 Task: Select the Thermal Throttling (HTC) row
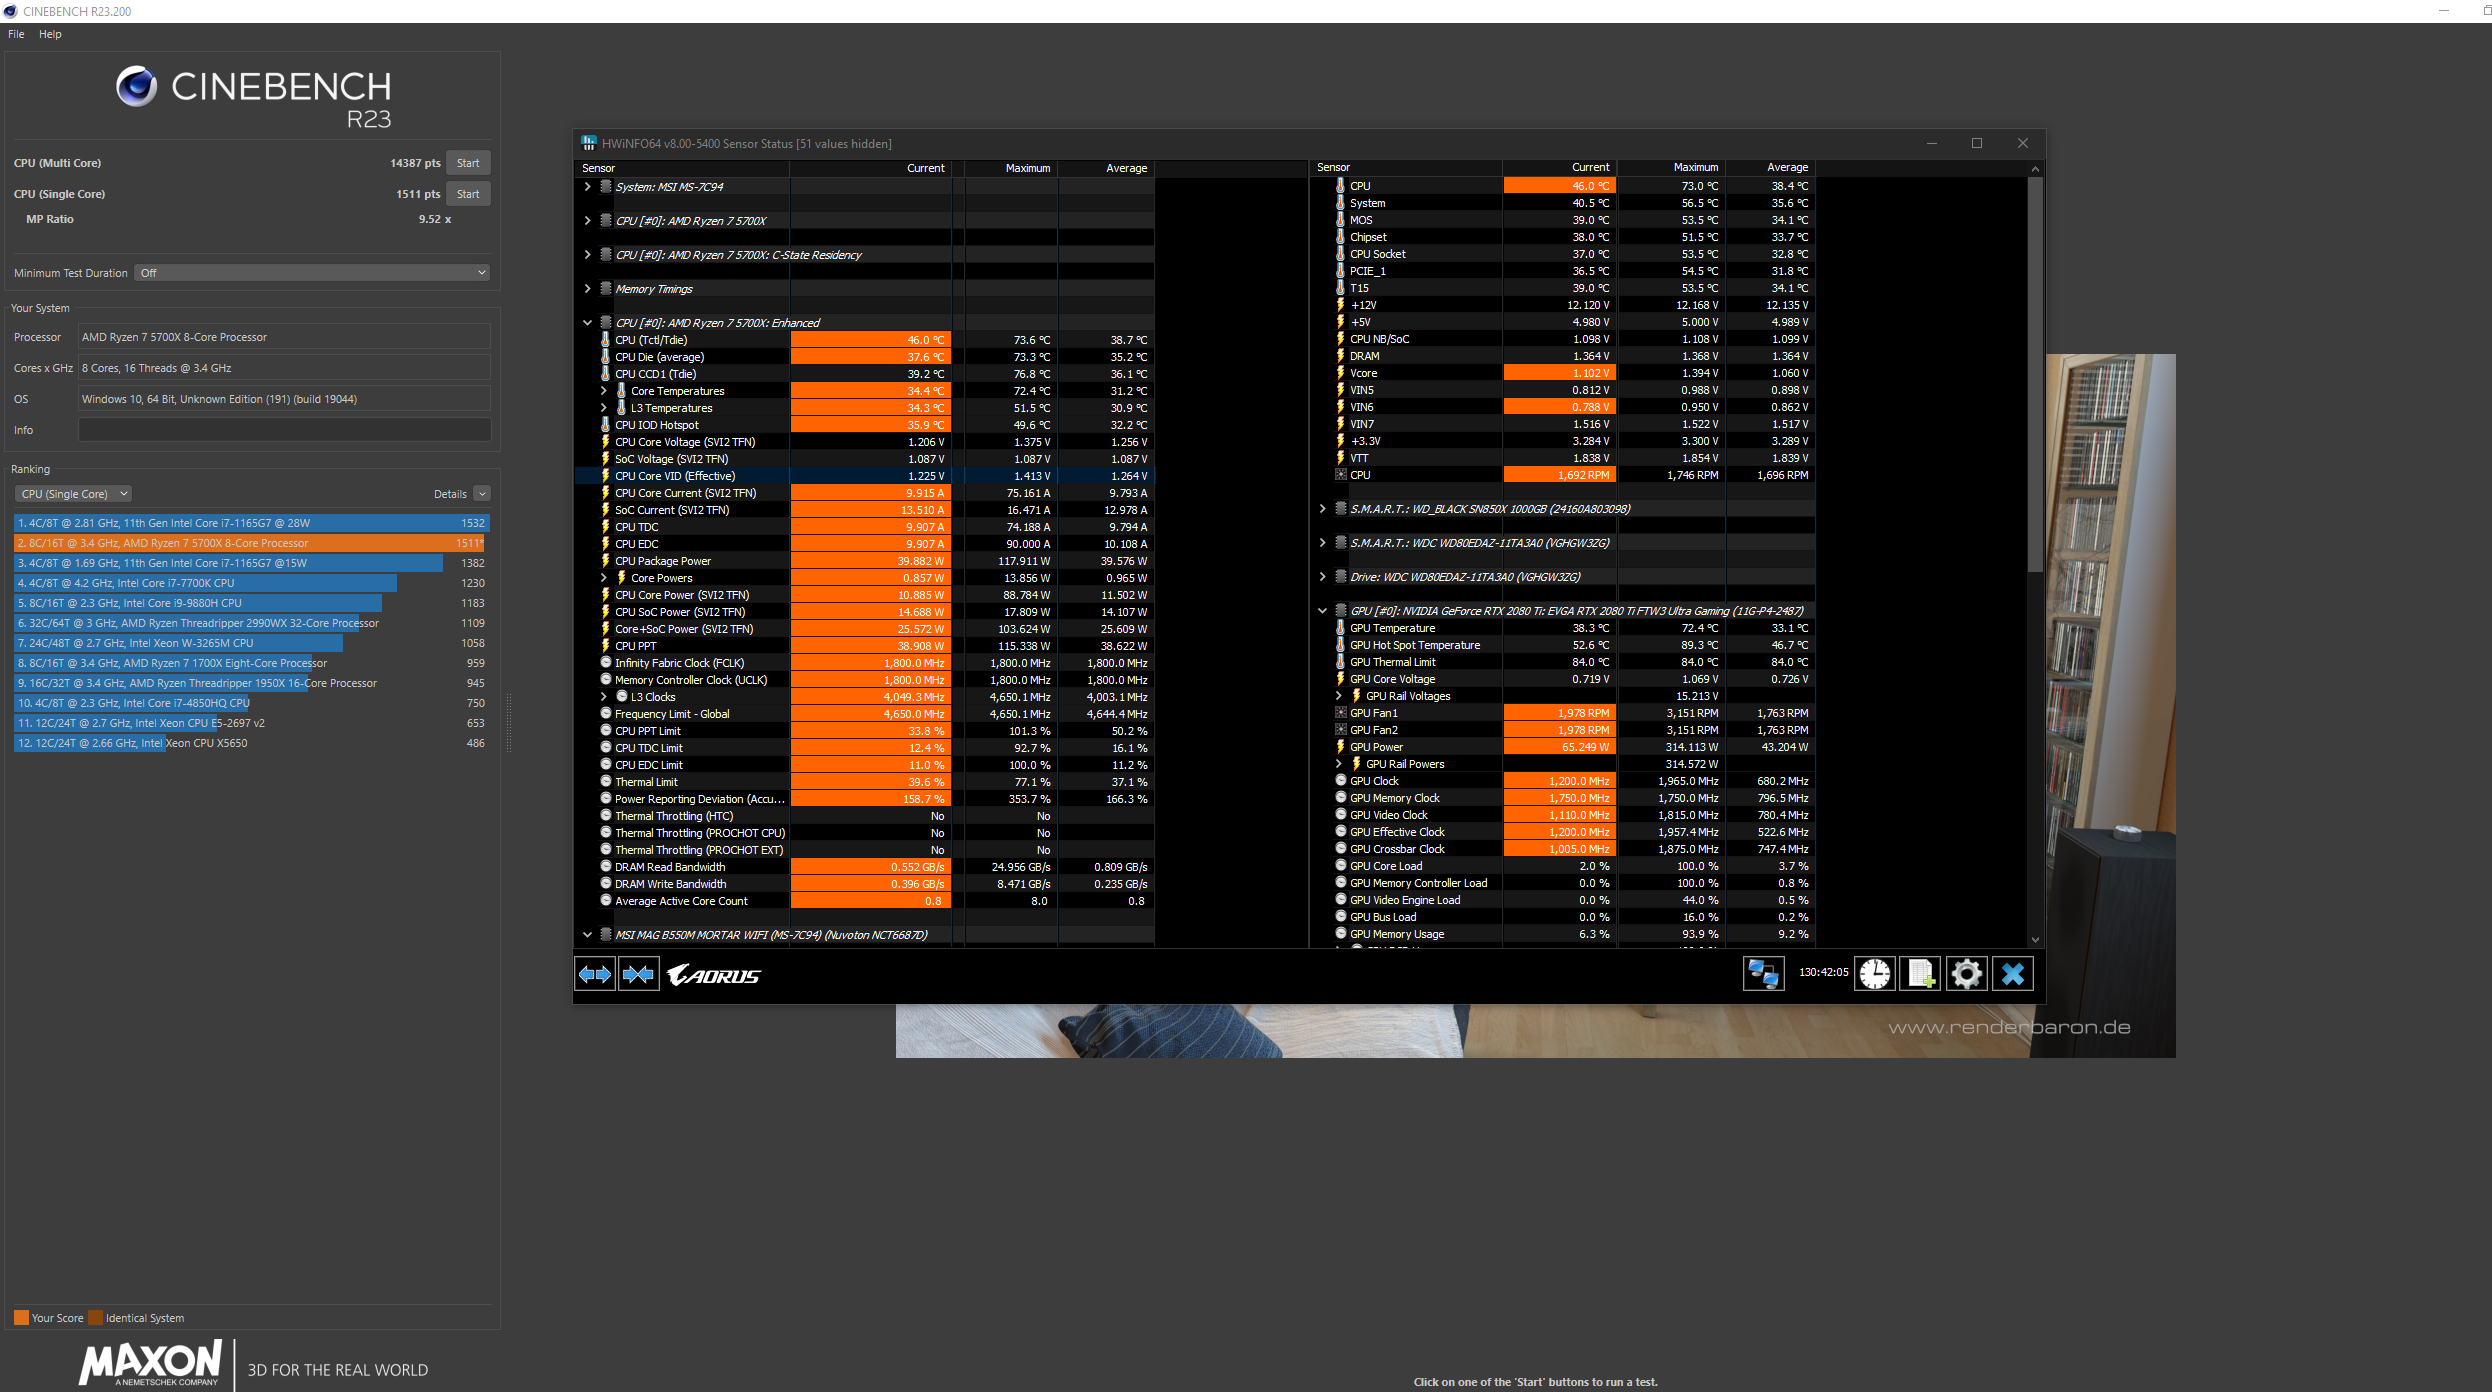coord(864,816)
